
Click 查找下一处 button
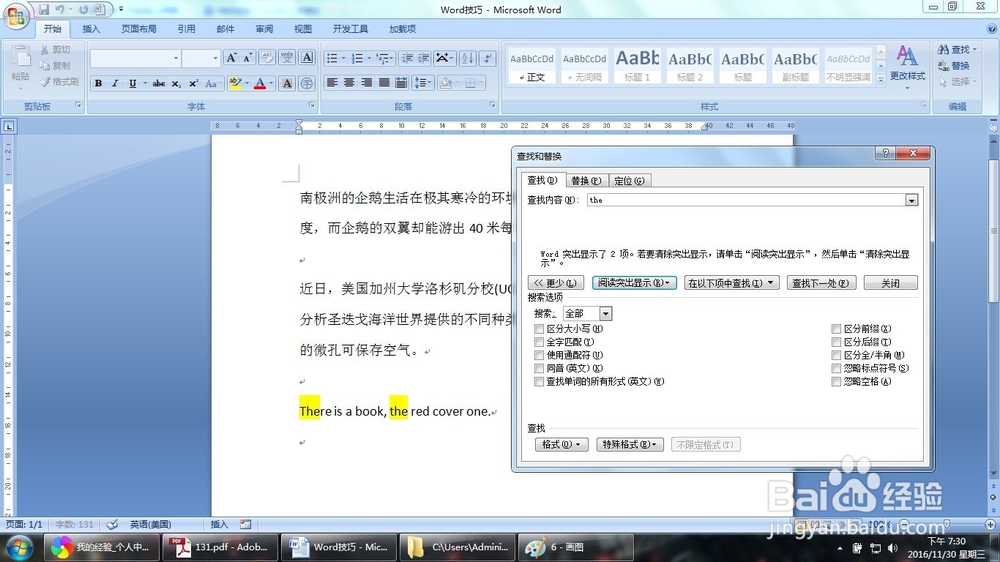click(820, 283)
